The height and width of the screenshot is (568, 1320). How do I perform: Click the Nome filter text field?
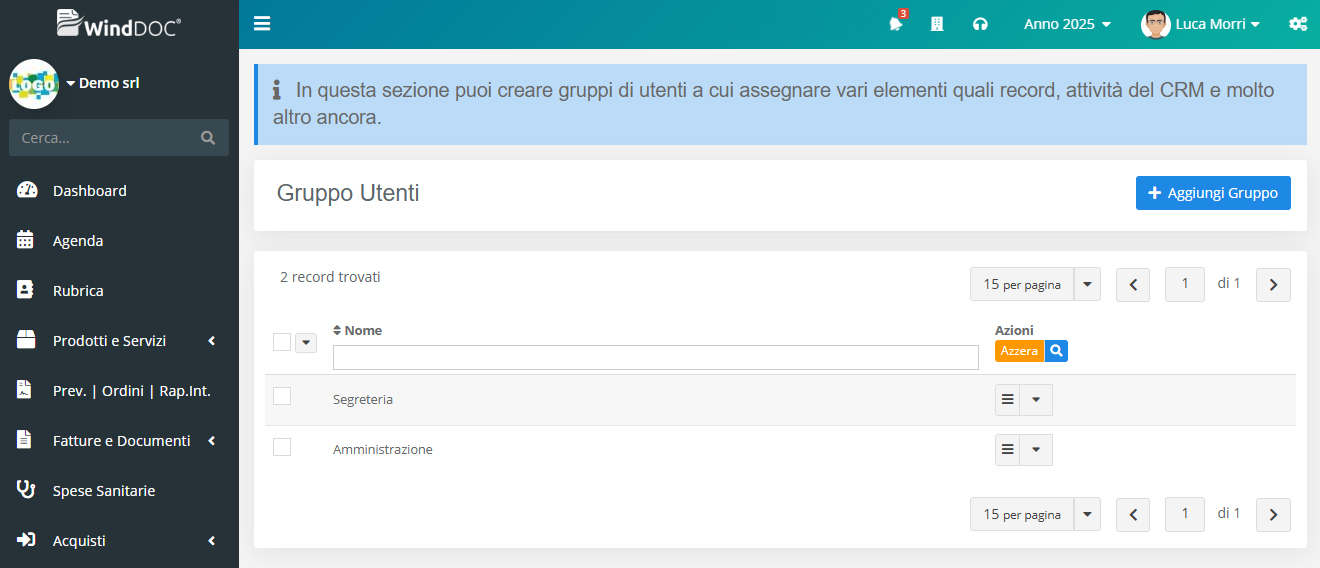(655, 358)
